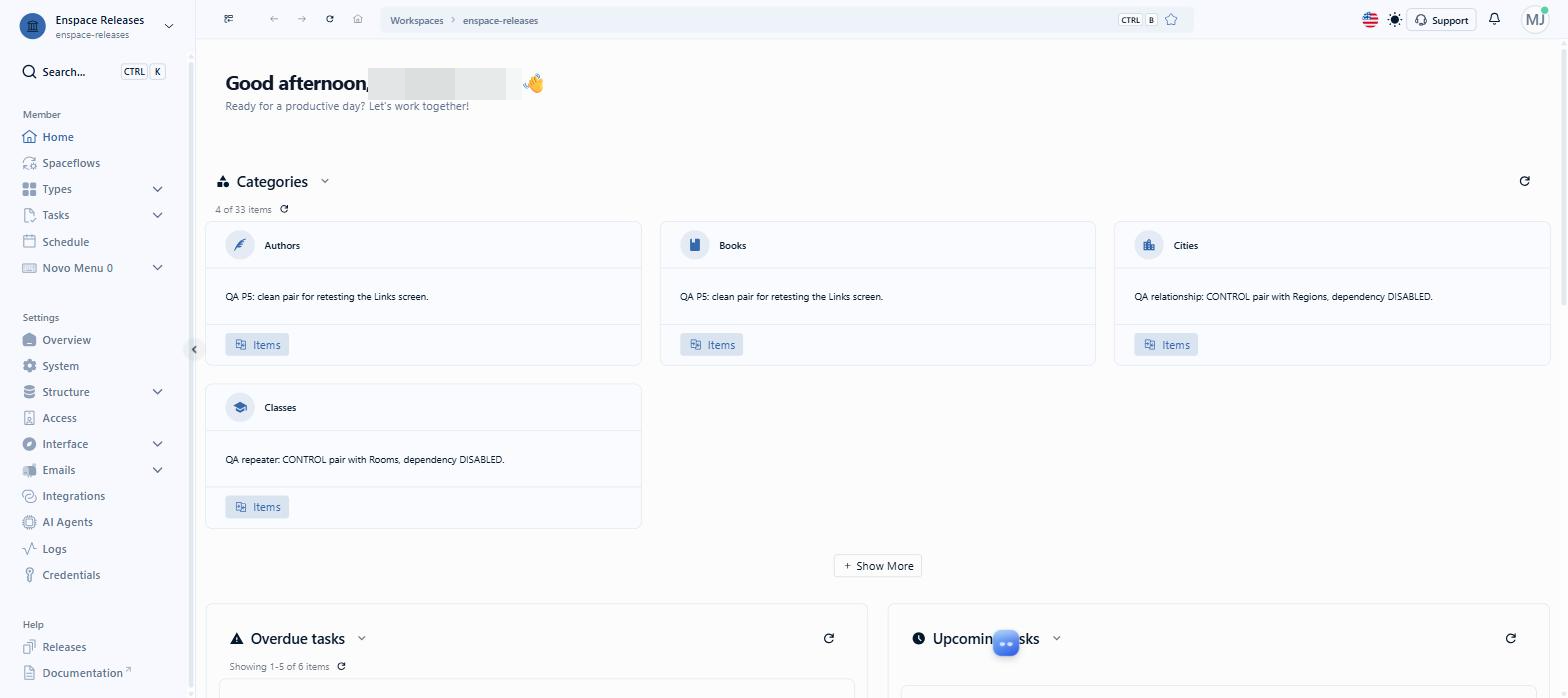Open Items for the Classes card
The height and width of the screenshot is (698, 1568).
point(257,507)
